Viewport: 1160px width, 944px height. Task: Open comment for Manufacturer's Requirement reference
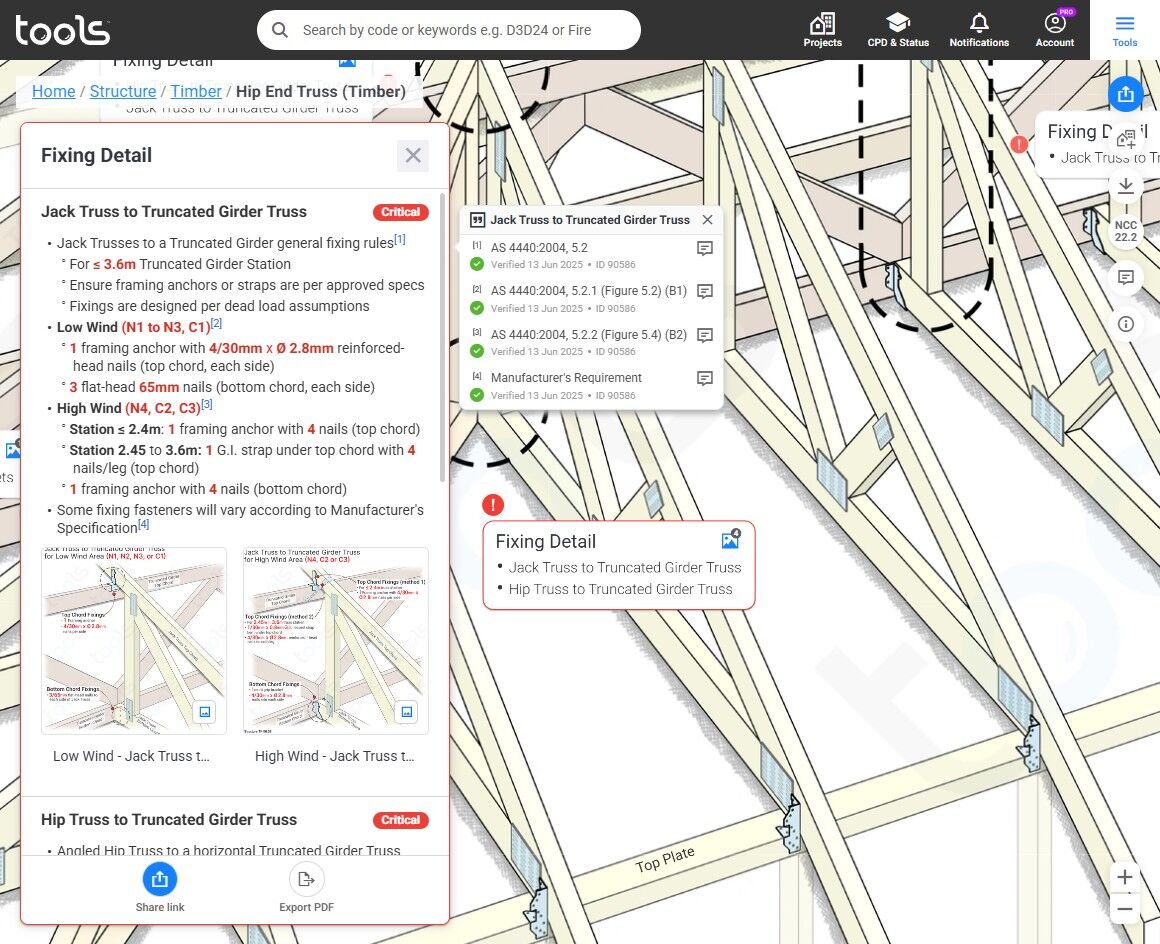[704, 378]
